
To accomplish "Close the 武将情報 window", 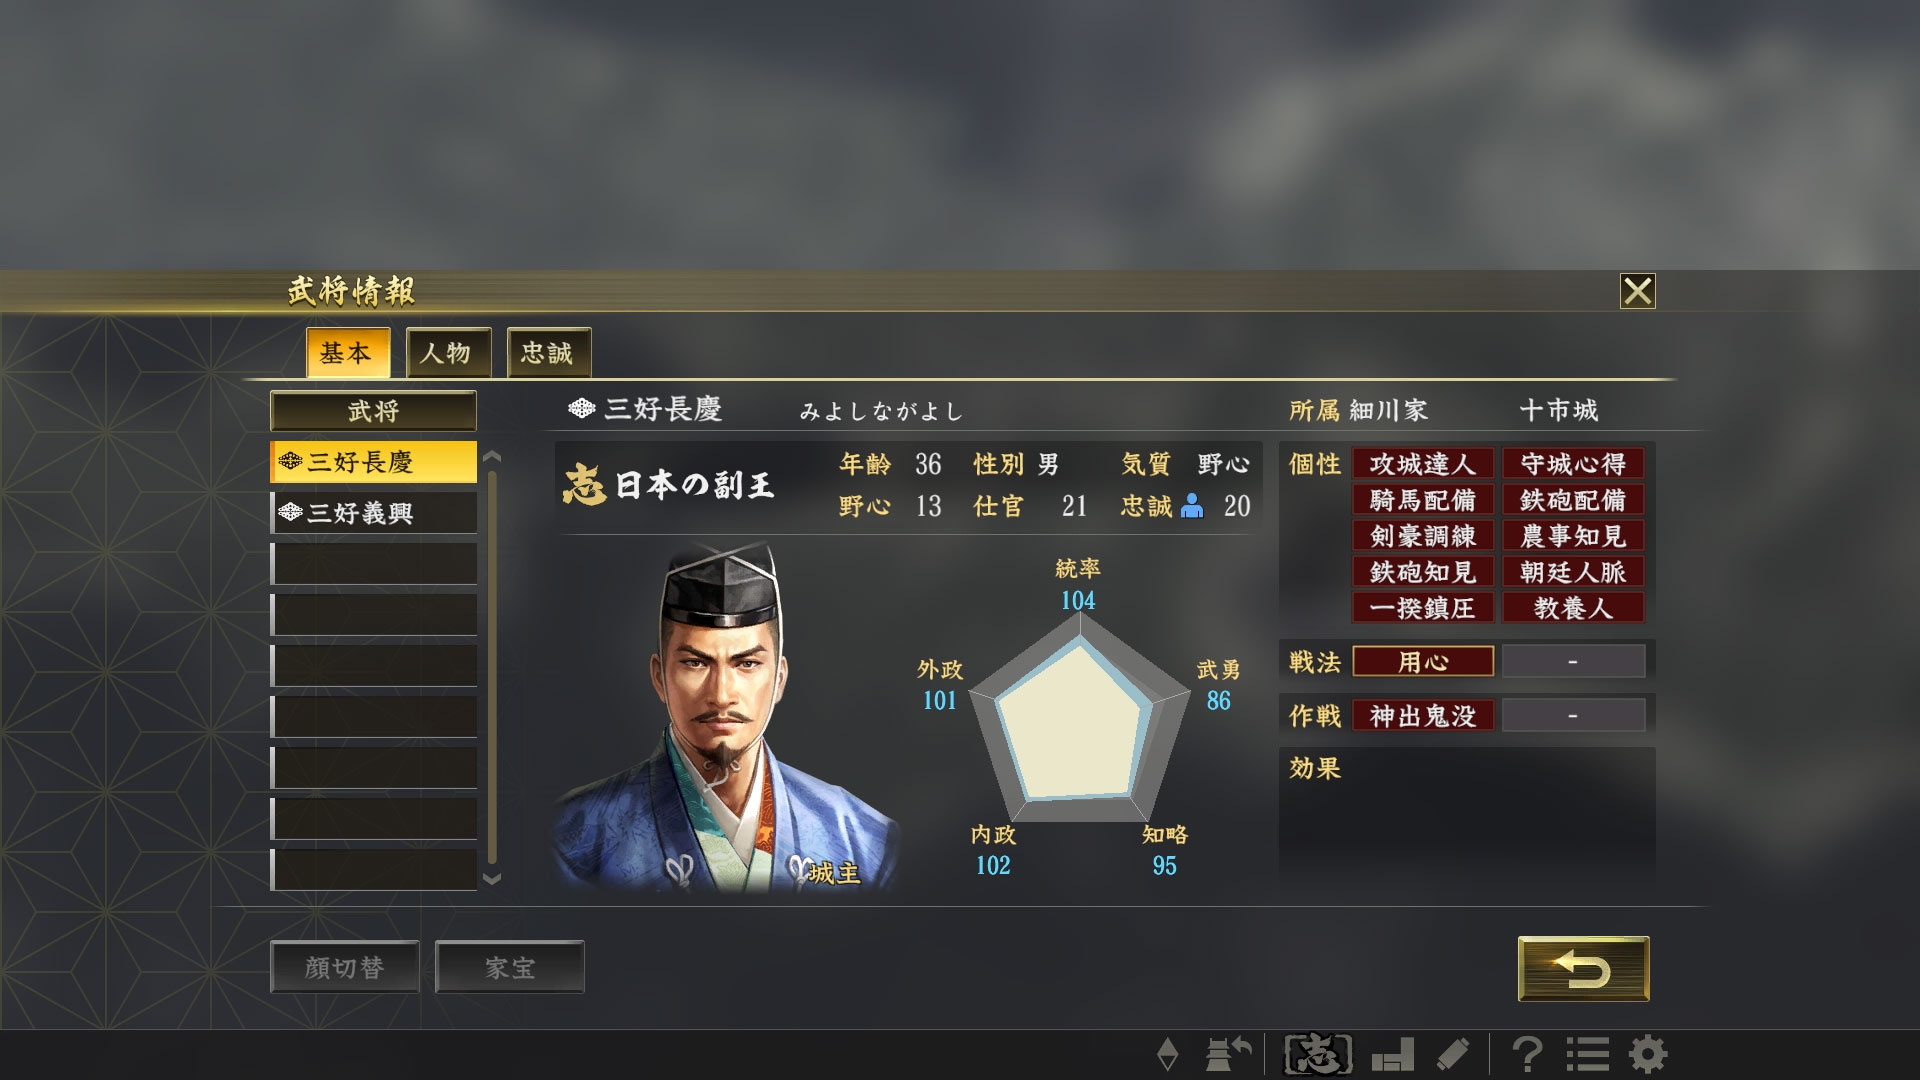I will point(1637,291).
